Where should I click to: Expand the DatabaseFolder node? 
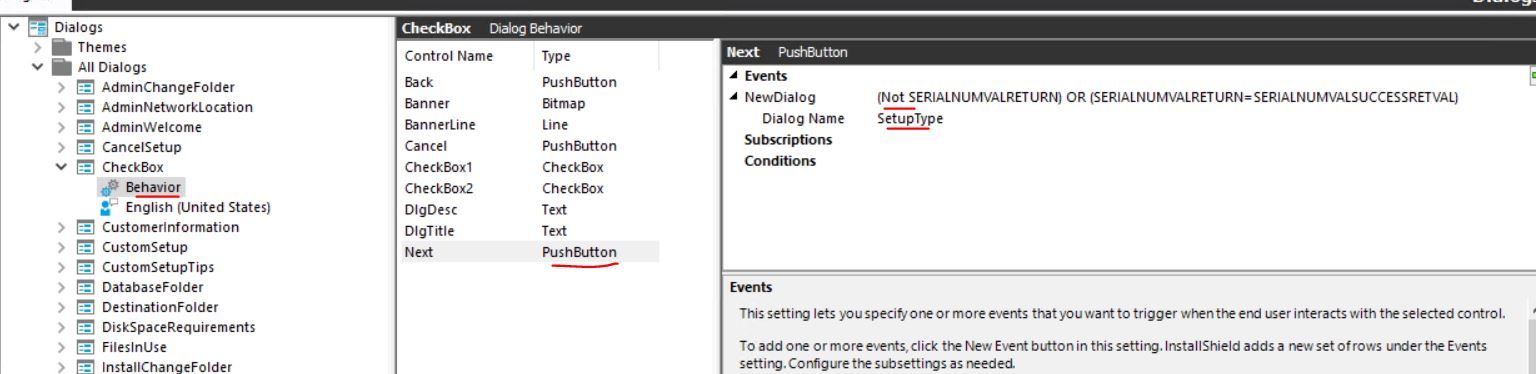click(62, 287)
